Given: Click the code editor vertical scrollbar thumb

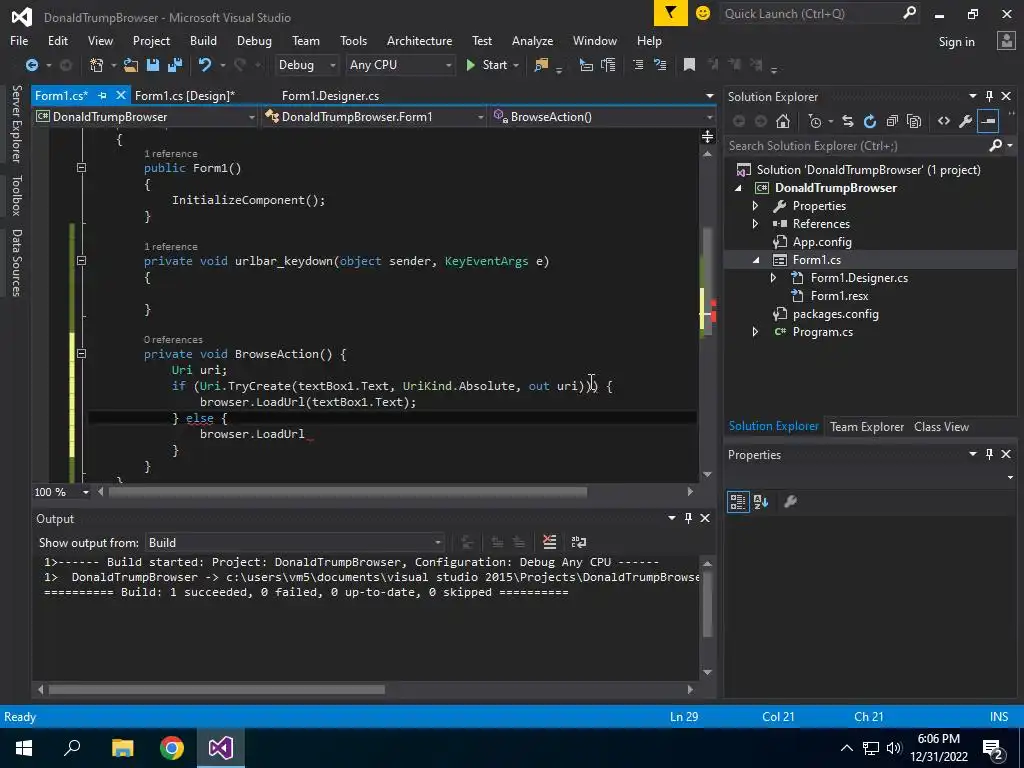Looking at the screenshot, I should 707,282.
